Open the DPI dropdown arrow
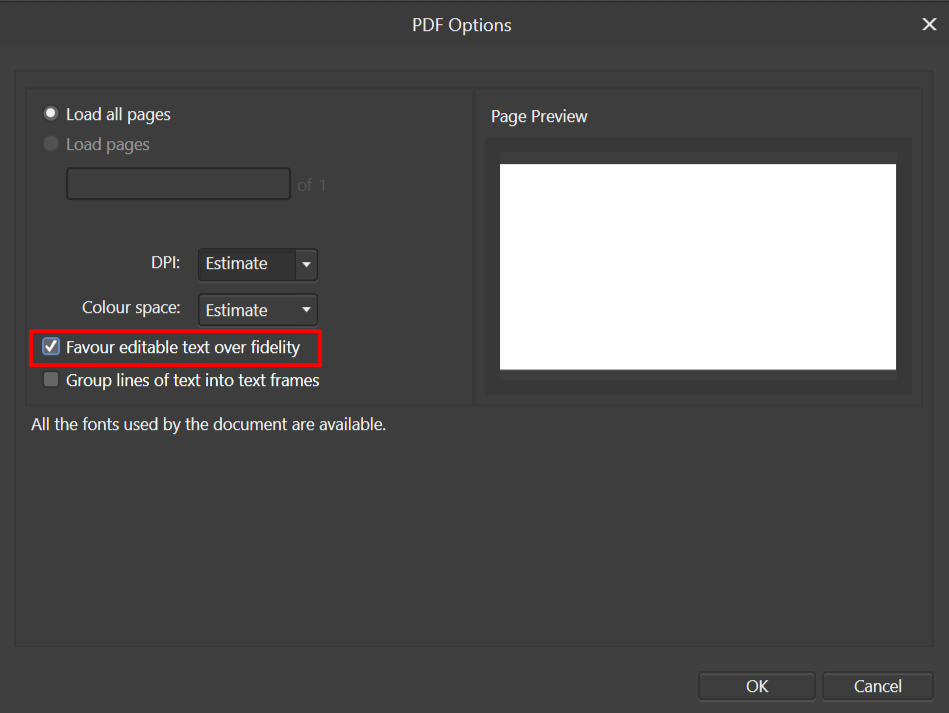 tap(306, 264)
